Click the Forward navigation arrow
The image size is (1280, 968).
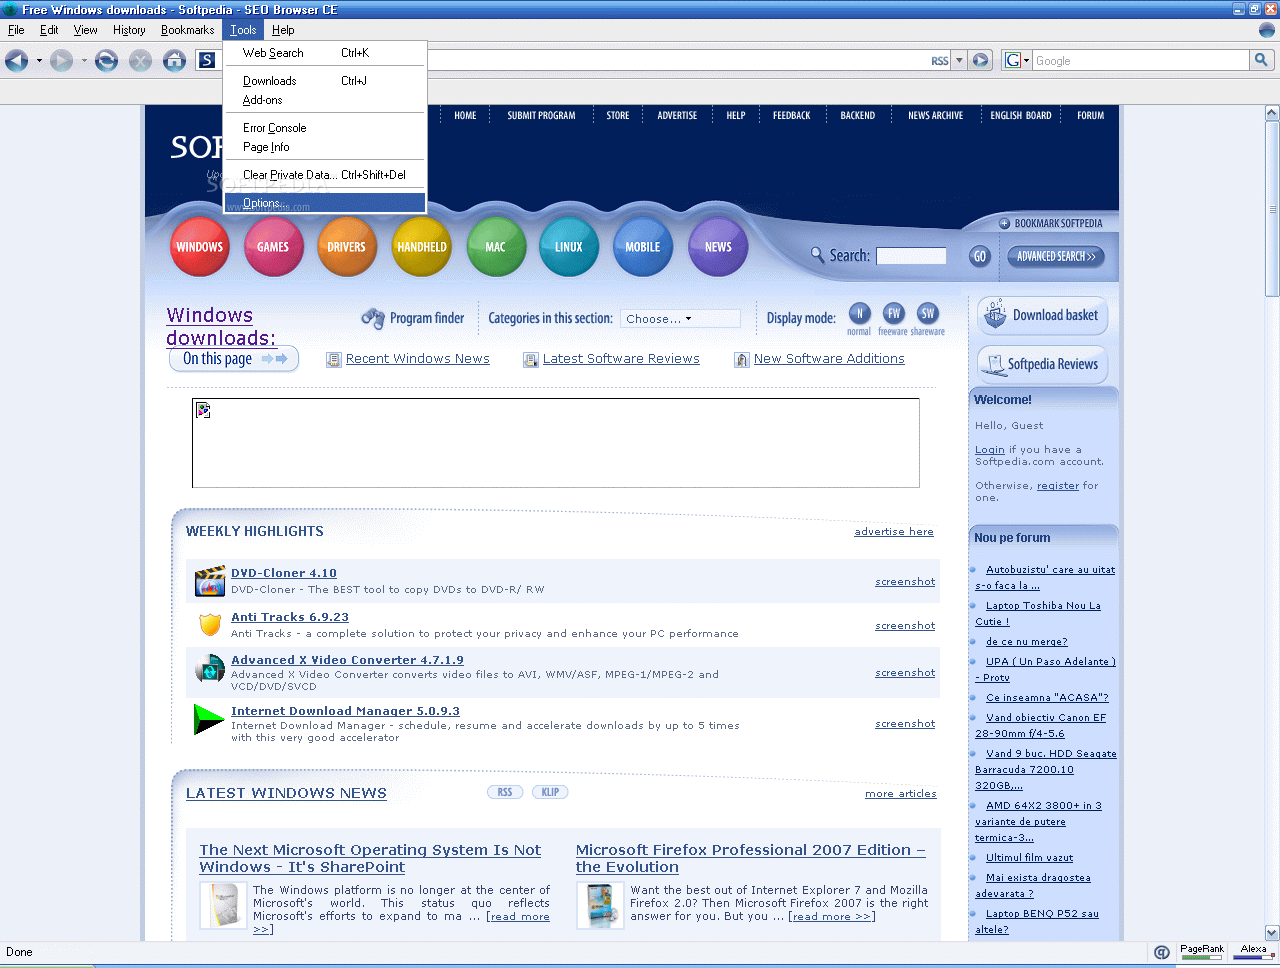61,61
